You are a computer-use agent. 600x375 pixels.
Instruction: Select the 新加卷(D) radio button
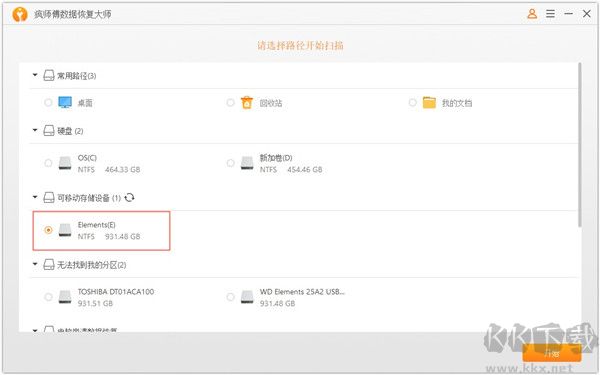(230, 163)
